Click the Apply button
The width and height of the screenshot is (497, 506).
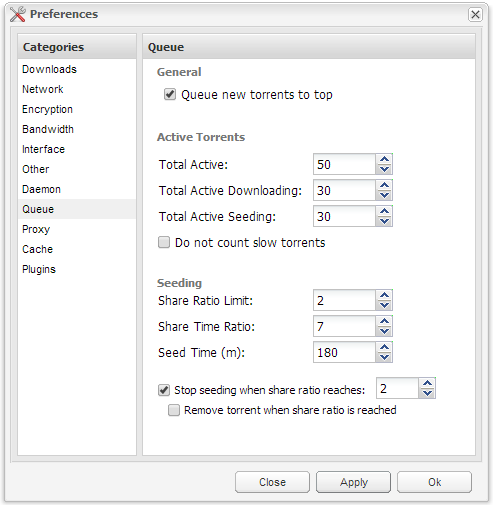coord(353,482)
